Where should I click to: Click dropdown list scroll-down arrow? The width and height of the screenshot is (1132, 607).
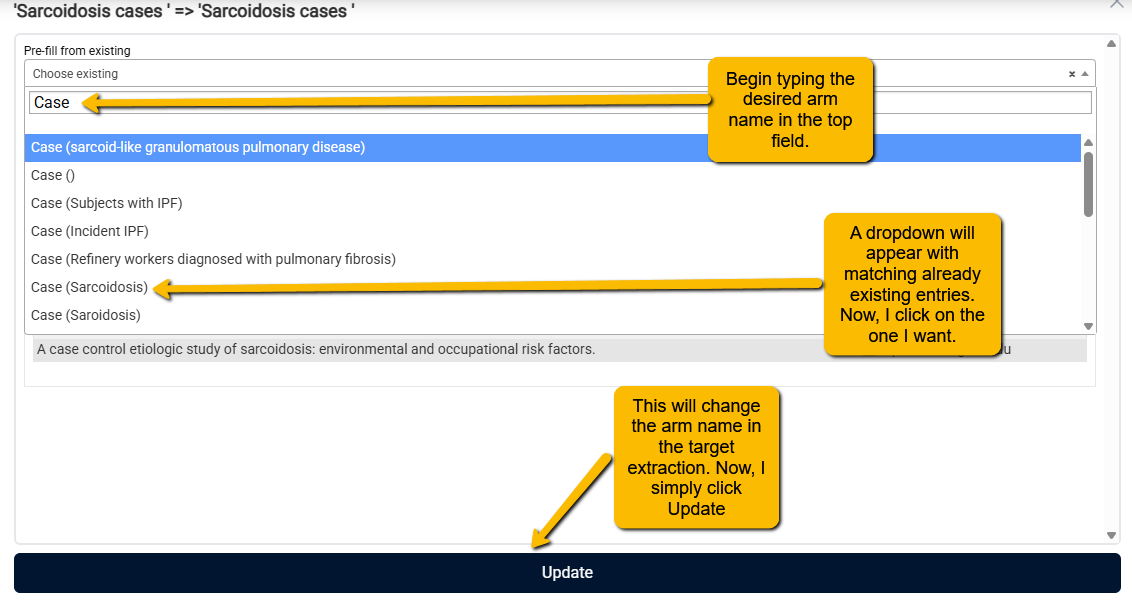click(1088, 326)
